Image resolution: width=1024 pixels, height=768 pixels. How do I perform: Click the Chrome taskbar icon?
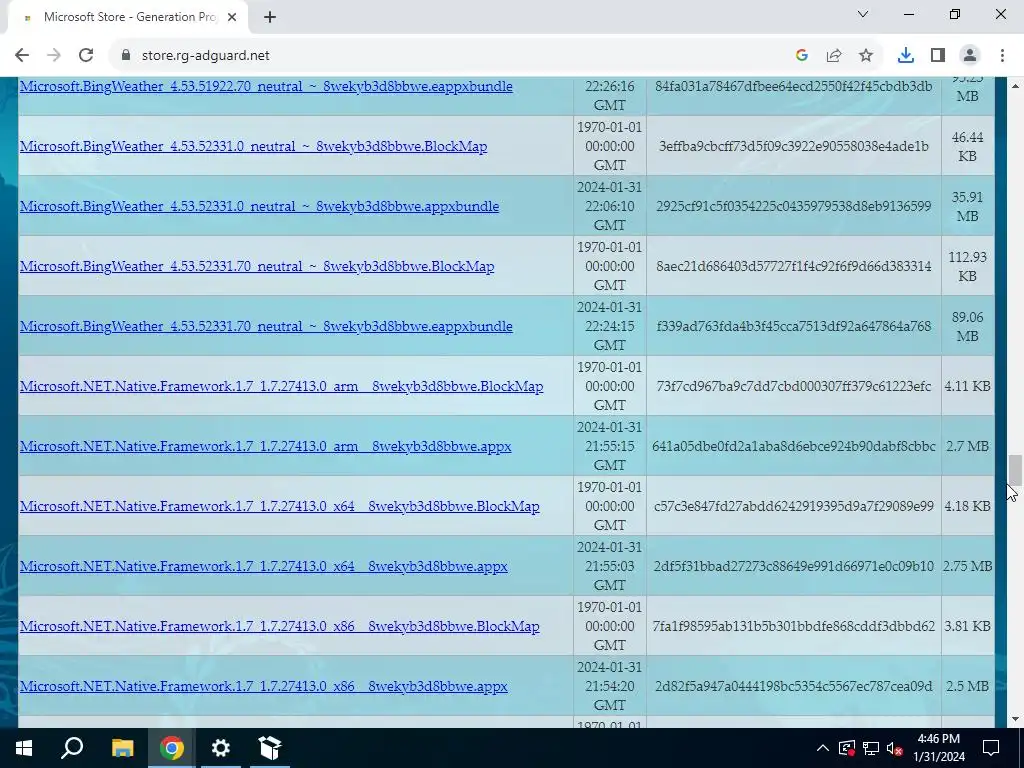point(172,748)
